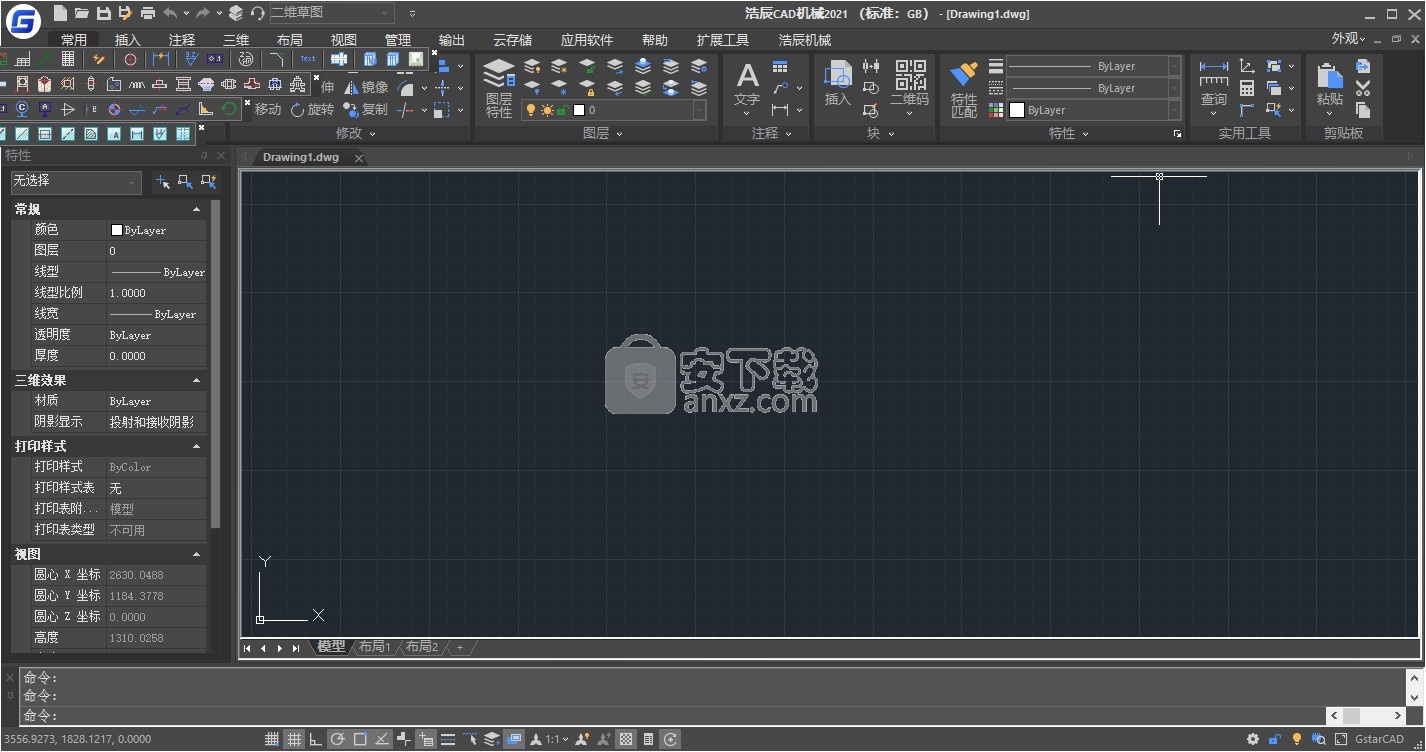Open the 二维草图 workspace dropdown

click(331, 13)
